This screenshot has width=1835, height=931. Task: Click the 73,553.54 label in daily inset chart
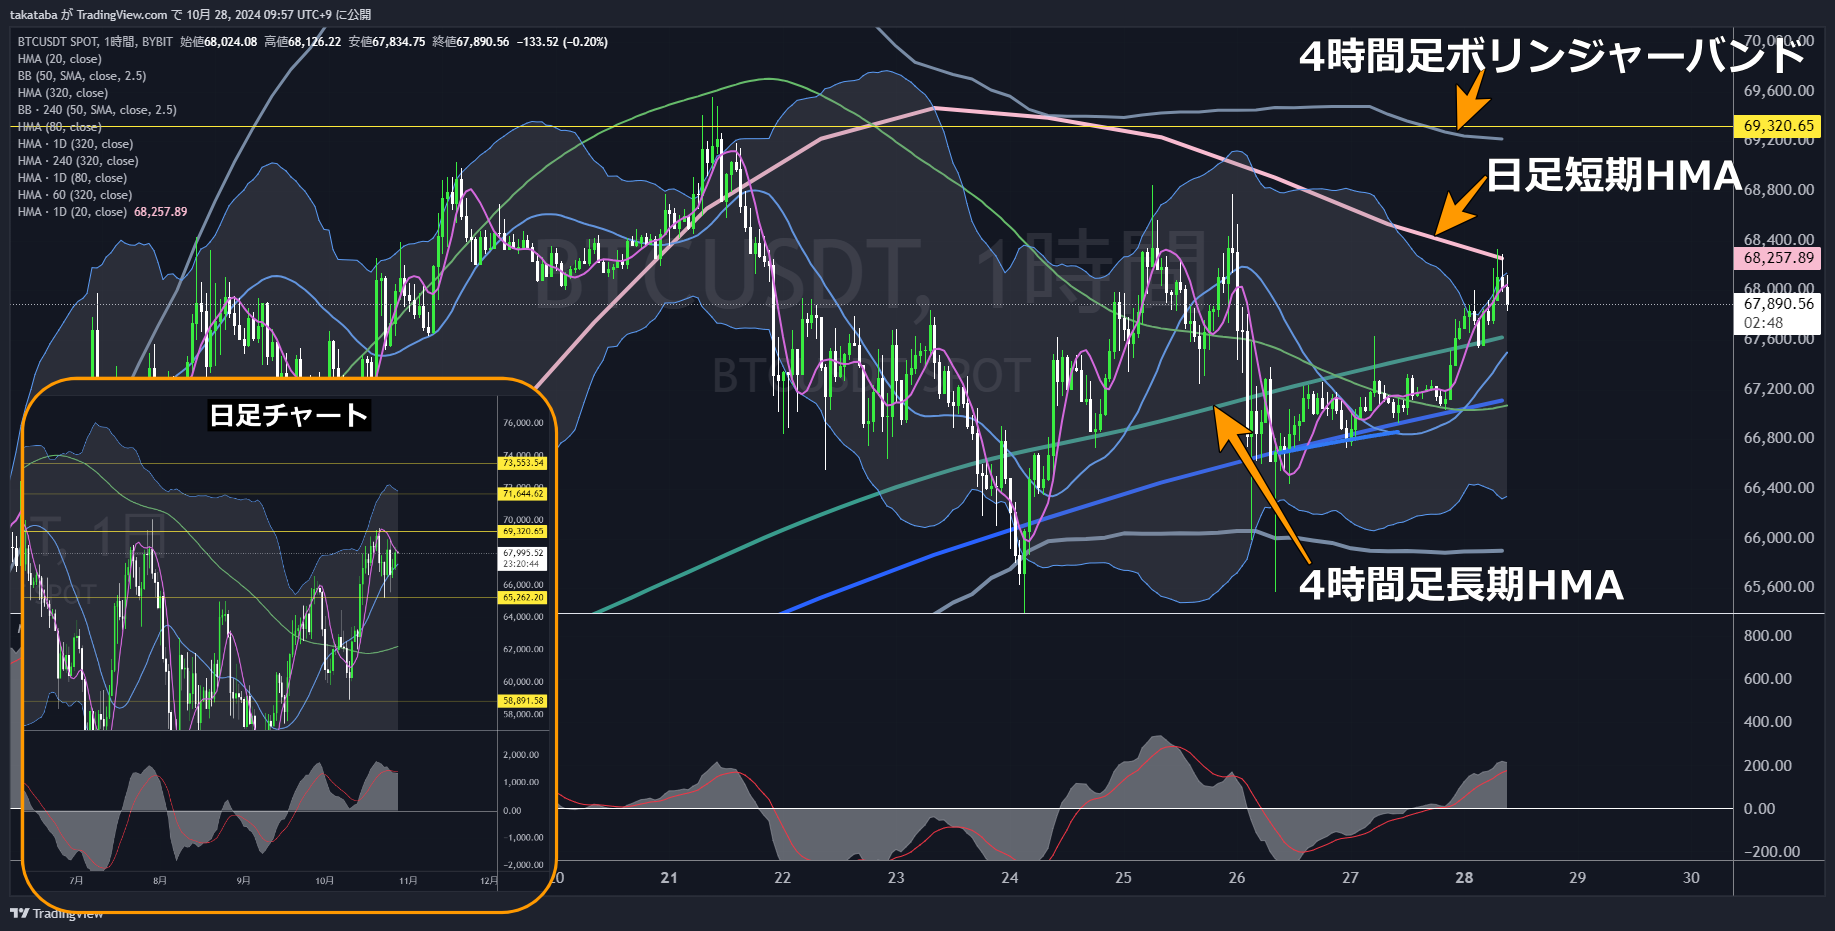pyautogui.click(x=523, y=463)
